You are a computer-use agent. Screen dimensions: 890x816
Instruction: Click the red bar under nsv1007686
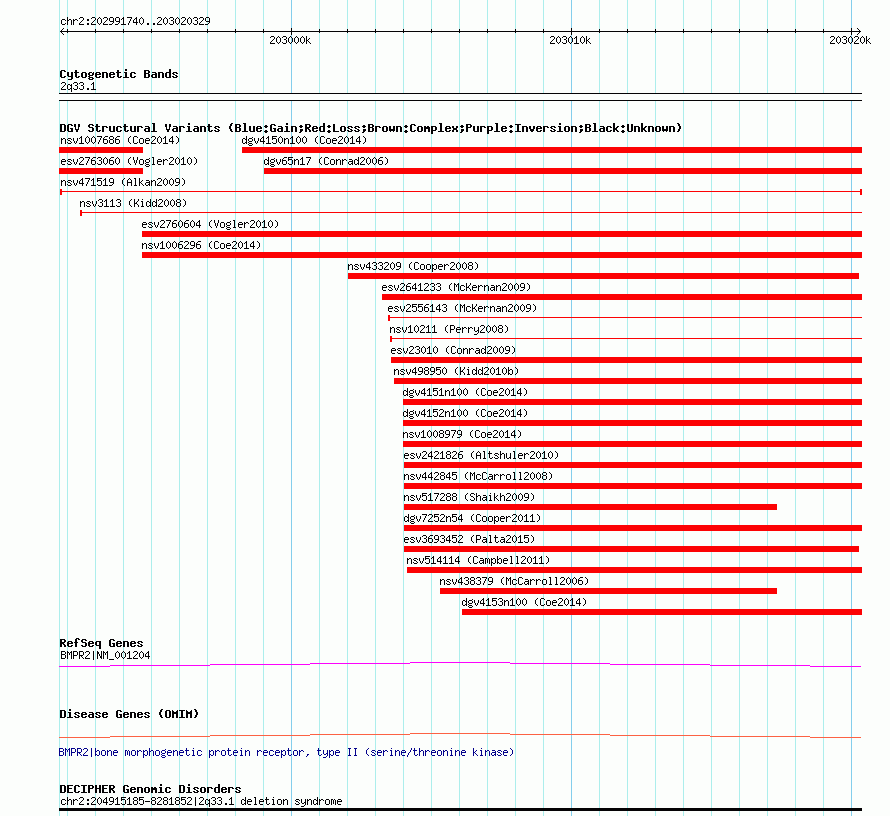point(101,150)
